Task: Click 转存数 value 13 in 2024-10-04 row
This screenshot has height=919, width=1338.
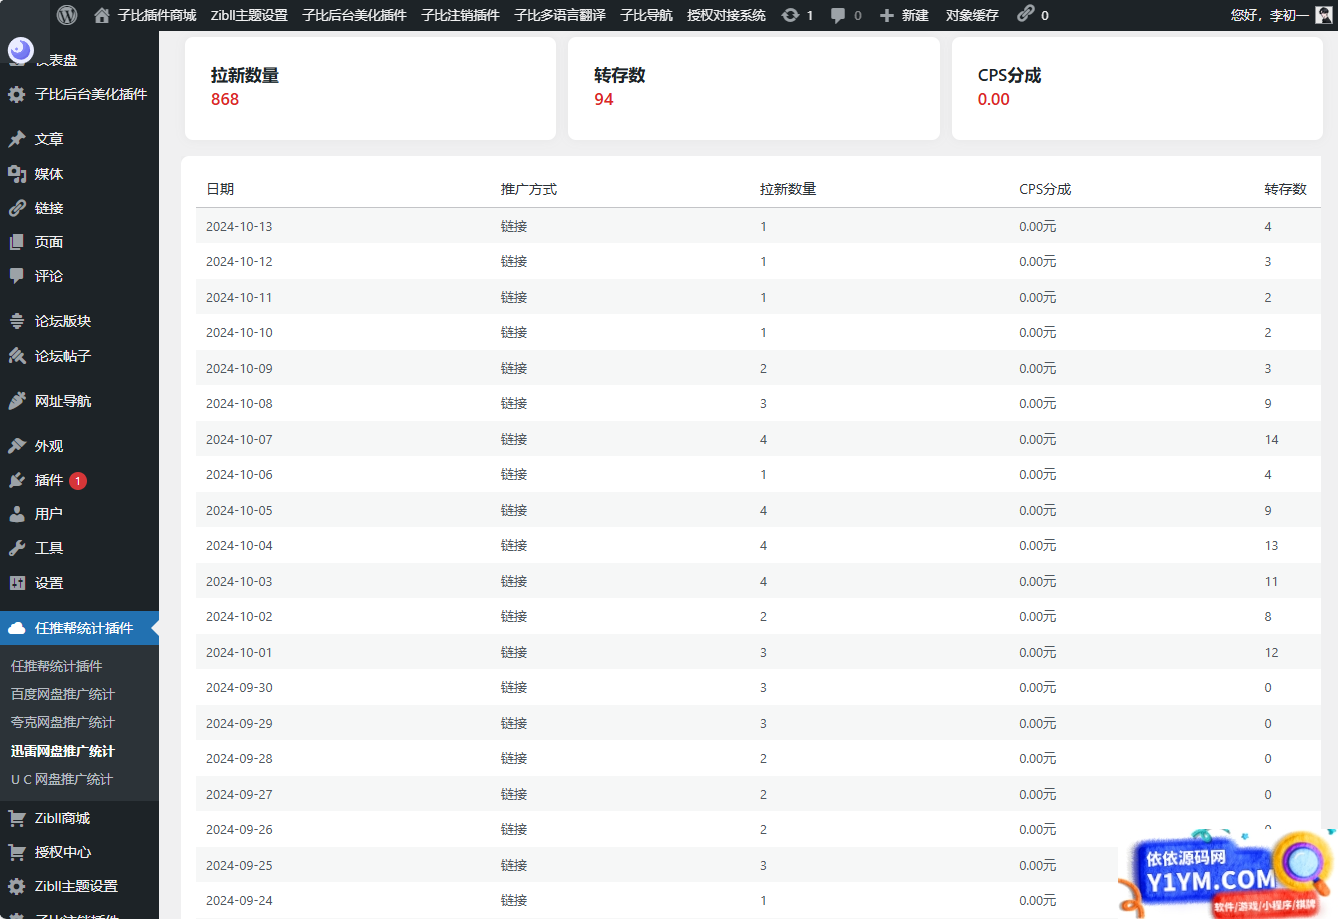Action: (x=1271, y=546)
